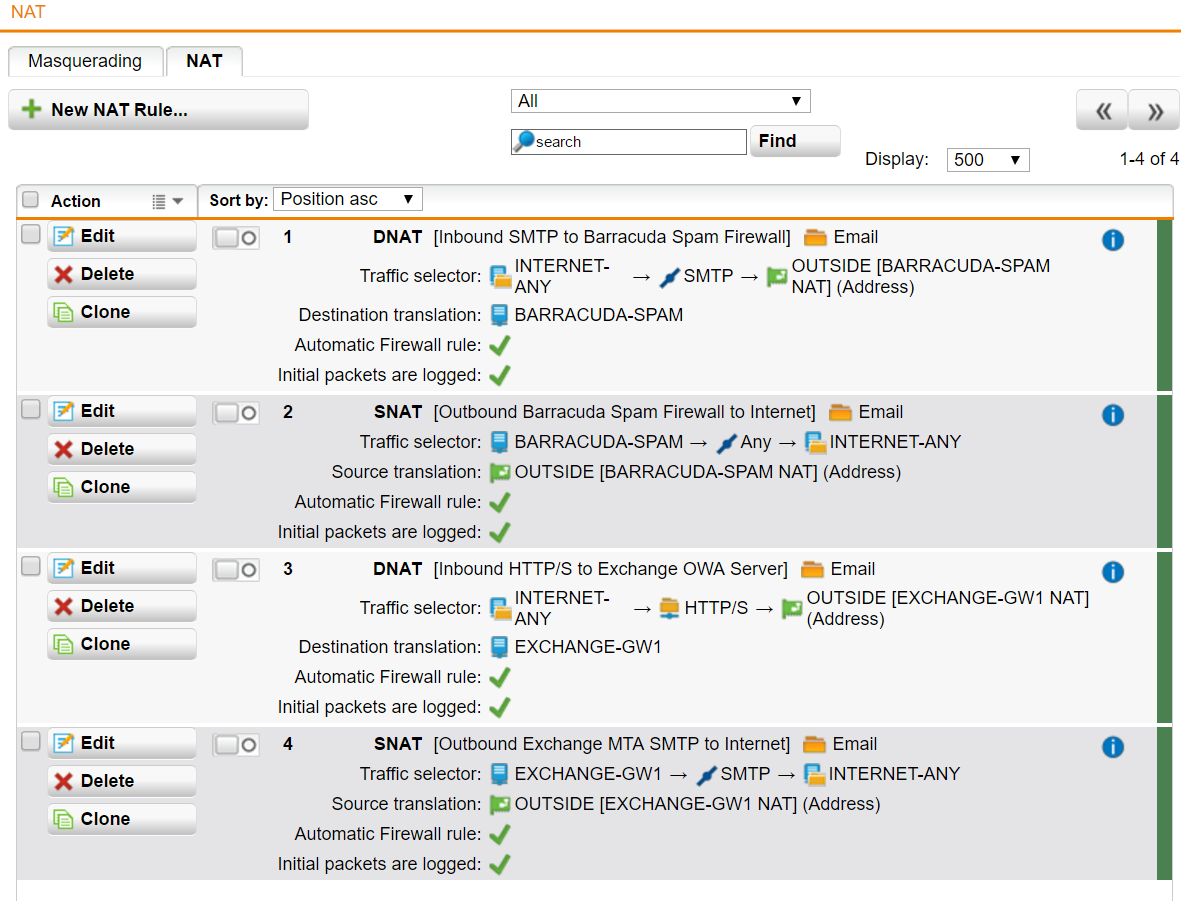
Task: Edit NAT rule 4
Action: coord(122,743)
